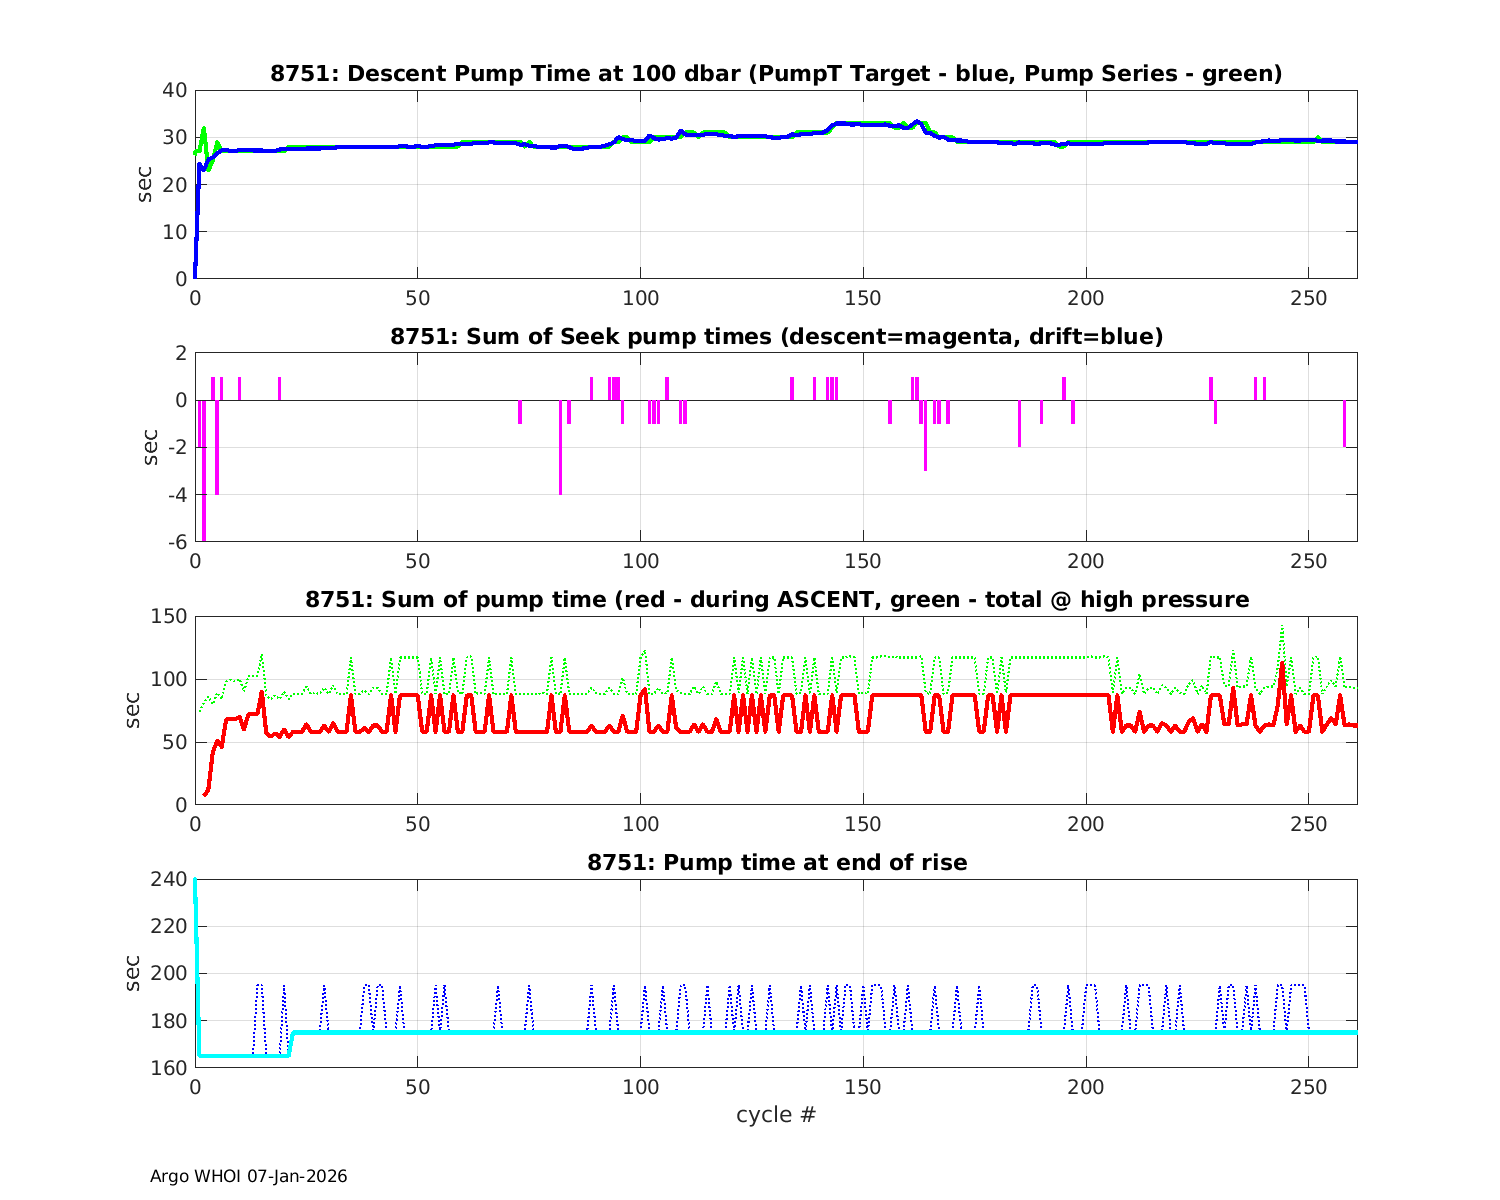
Task: Click the -6 y-axis tick on the seek plot
Action: coord(174,542)
